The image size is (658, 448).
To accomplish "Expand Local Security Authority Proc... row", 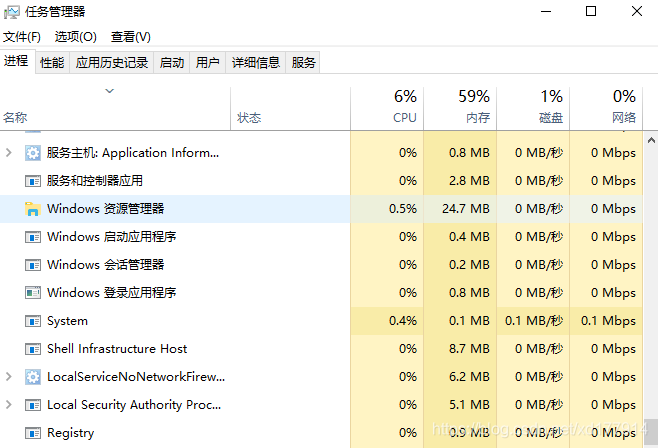I will click(9, 405).
